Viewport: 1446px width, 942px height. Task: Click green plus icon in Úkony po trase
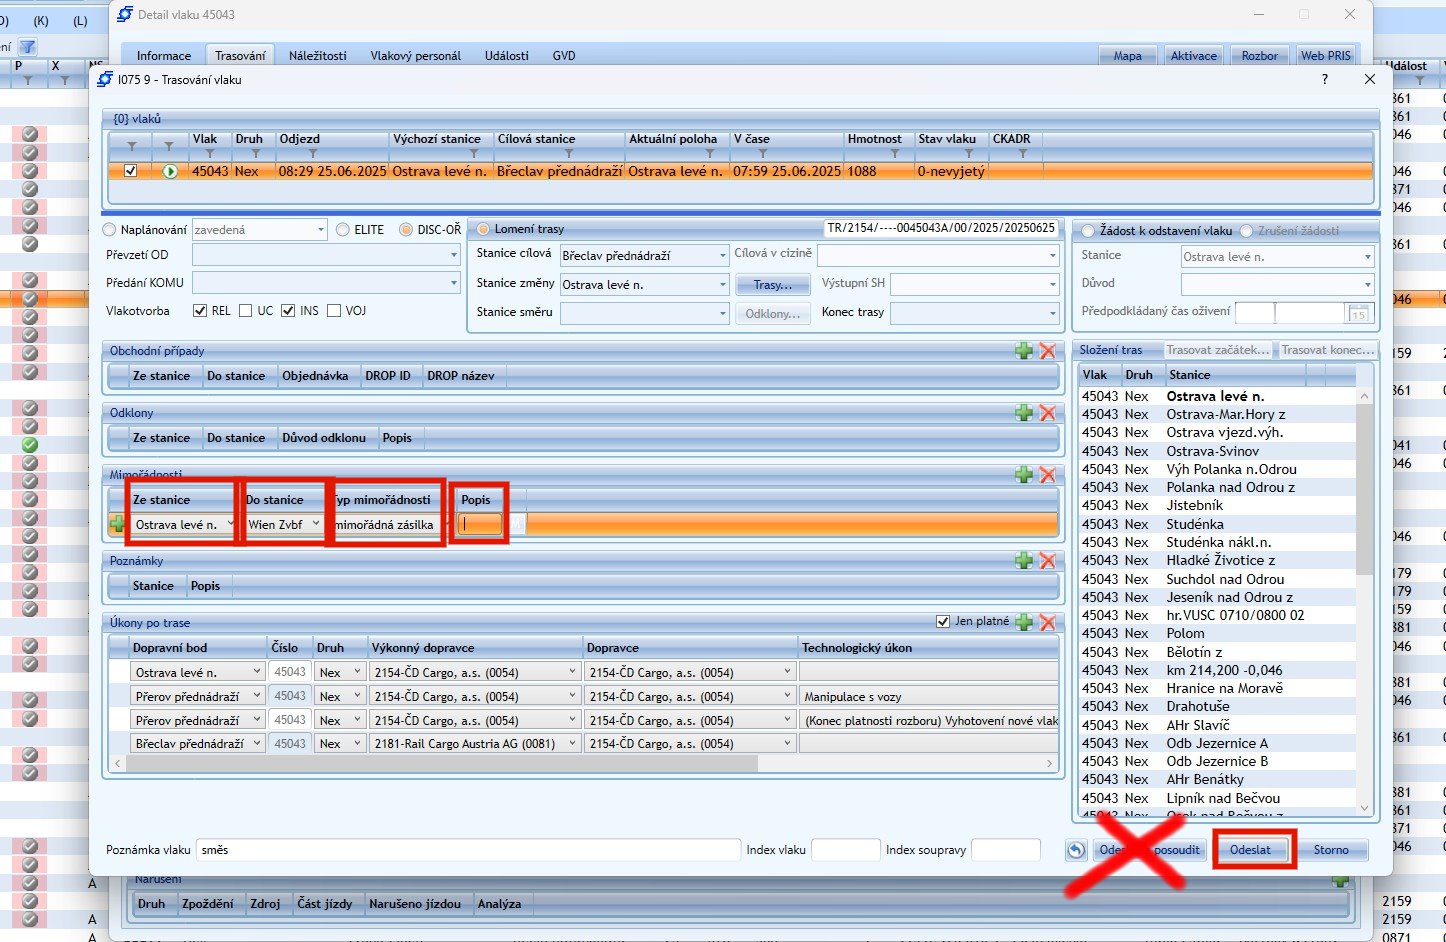[1023, 622]
